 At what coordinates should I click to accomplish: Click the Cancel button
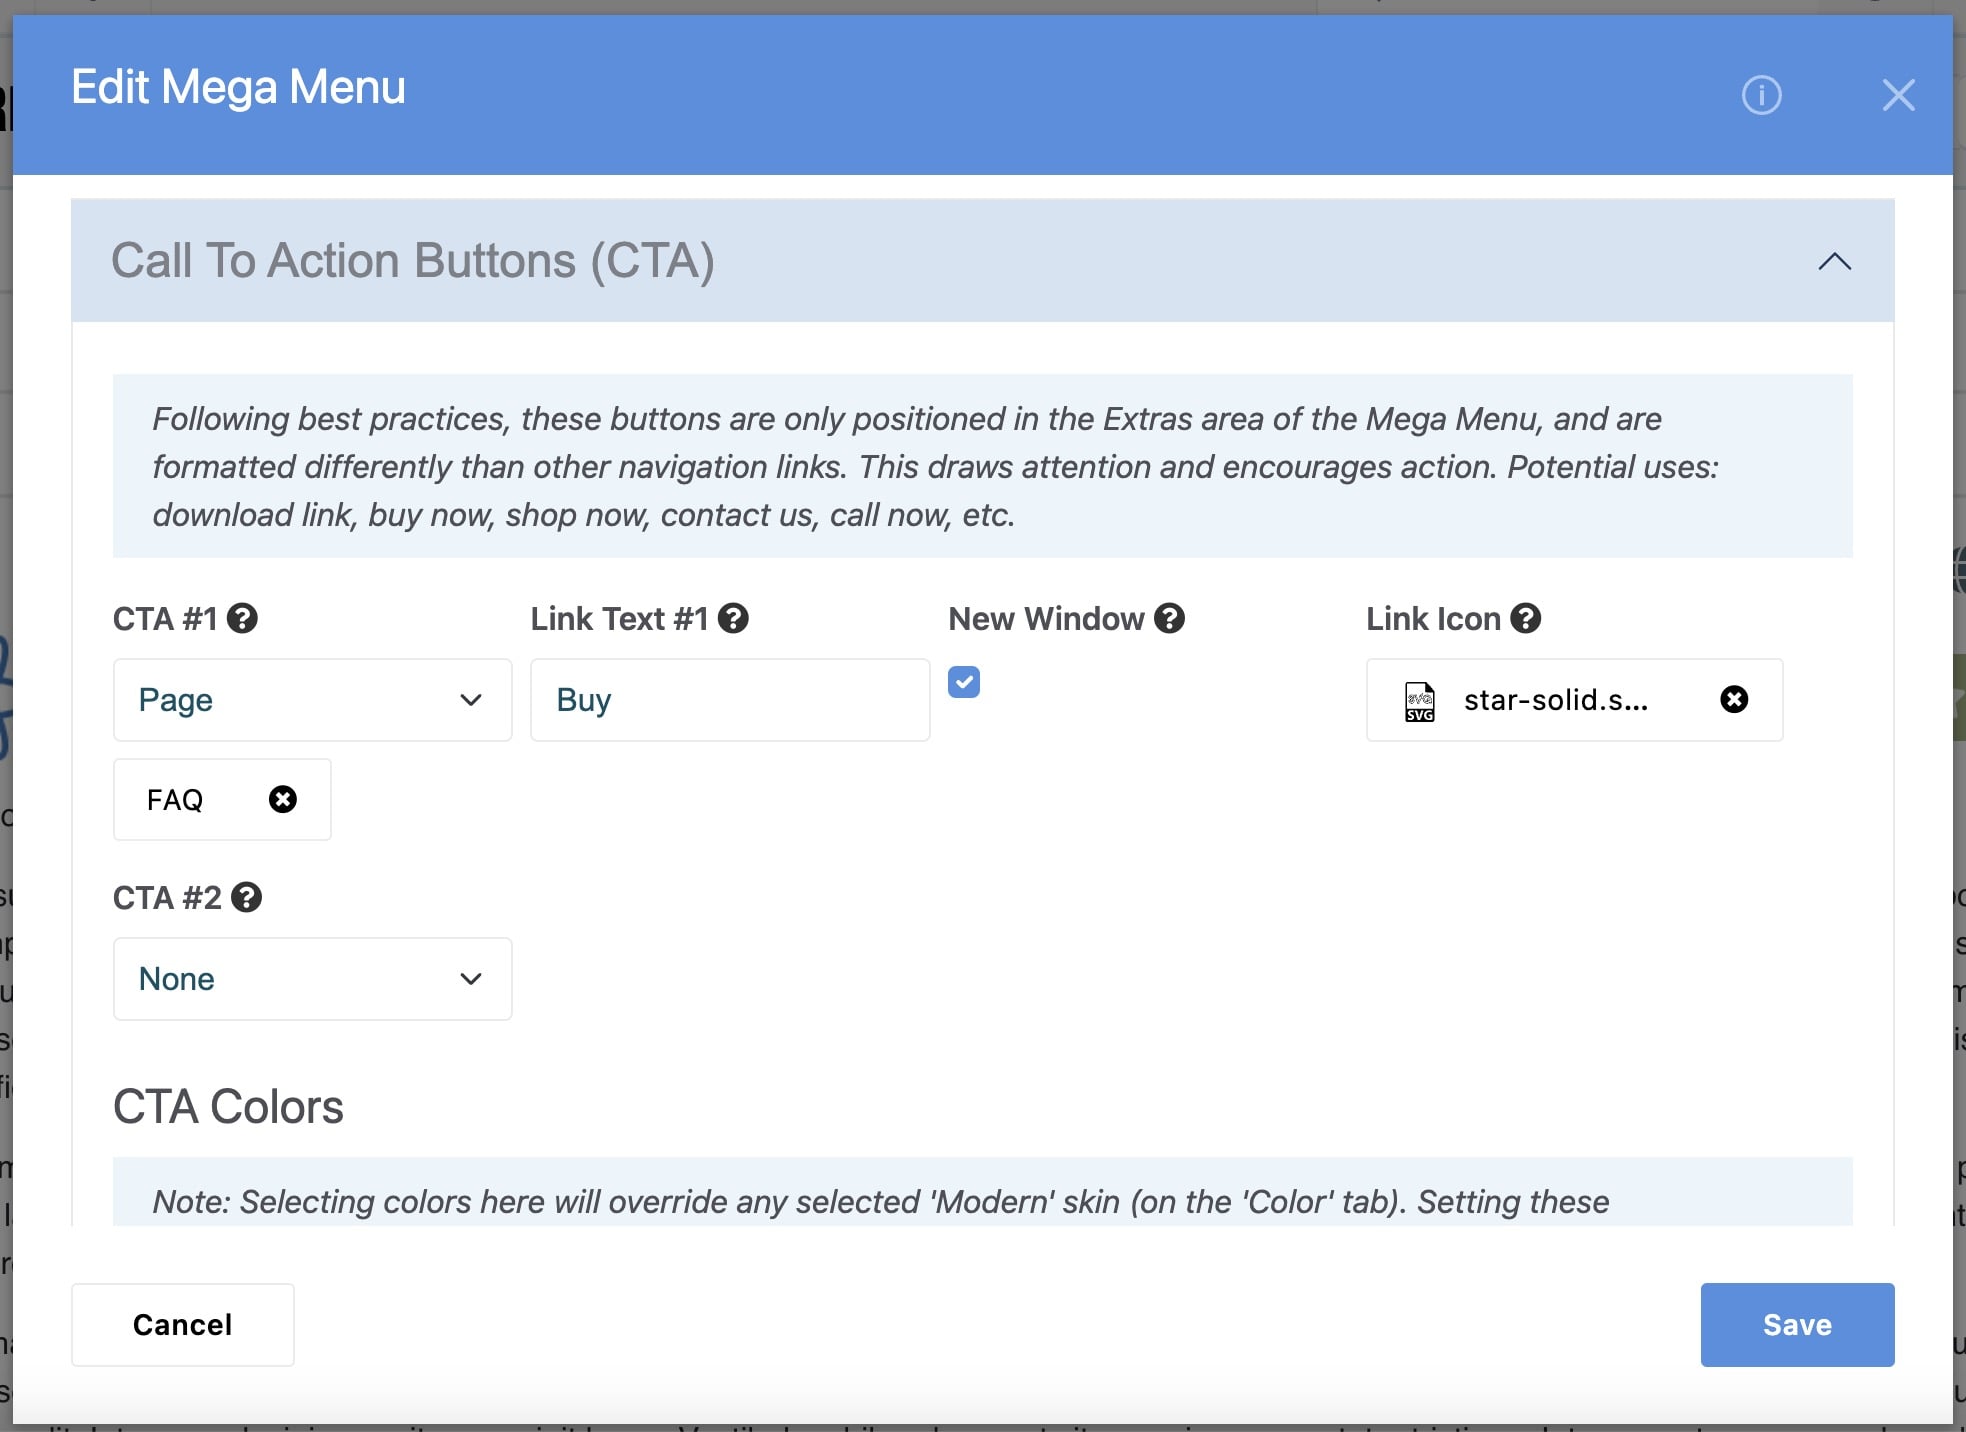tap(182, 1325)
